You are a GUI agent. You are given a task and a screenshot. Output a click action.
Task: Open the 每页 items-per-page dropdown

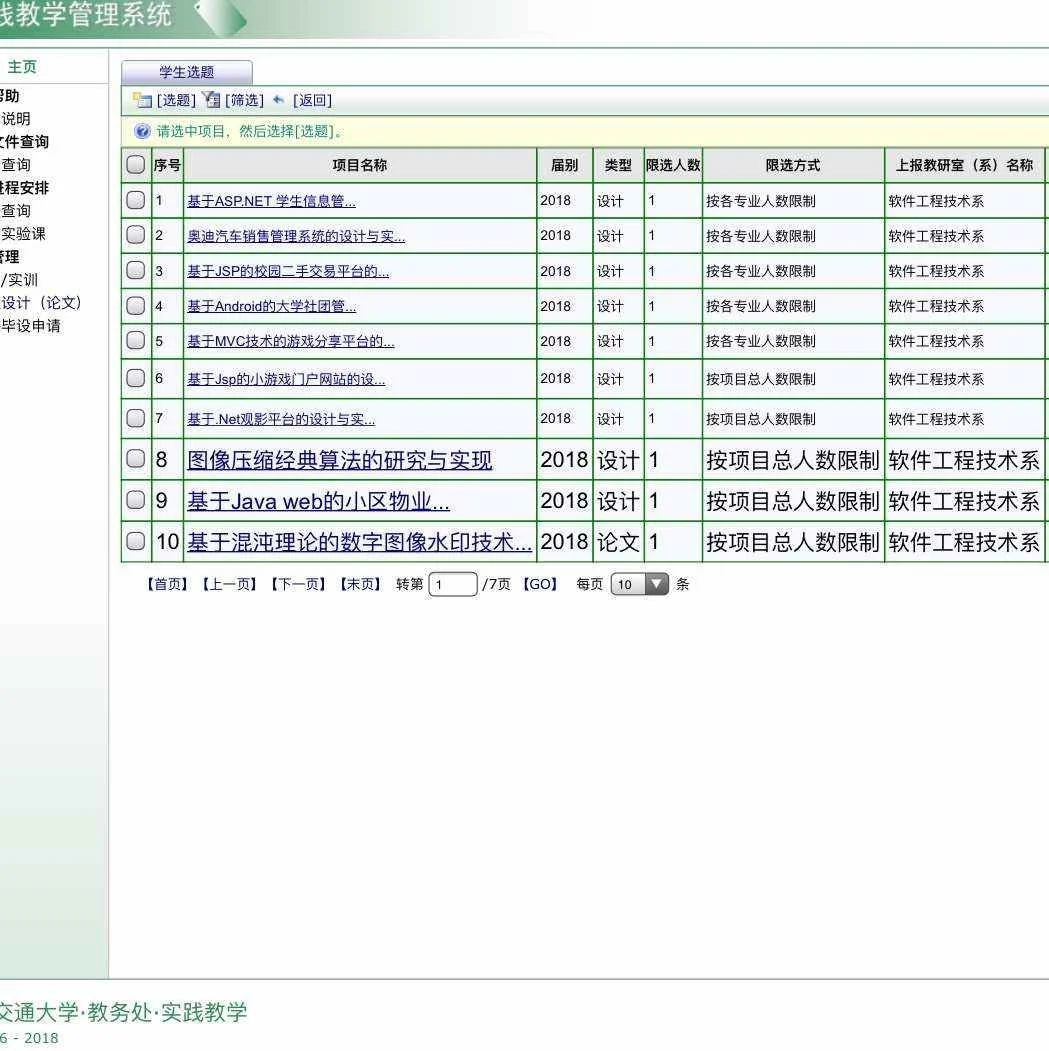tap(639, 584)
